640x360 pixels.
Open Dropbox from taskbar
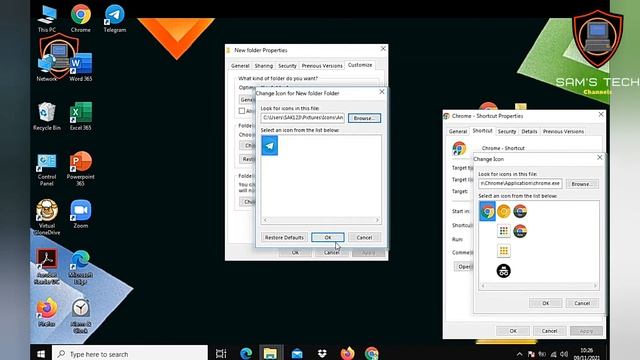[x=322, y=353]
